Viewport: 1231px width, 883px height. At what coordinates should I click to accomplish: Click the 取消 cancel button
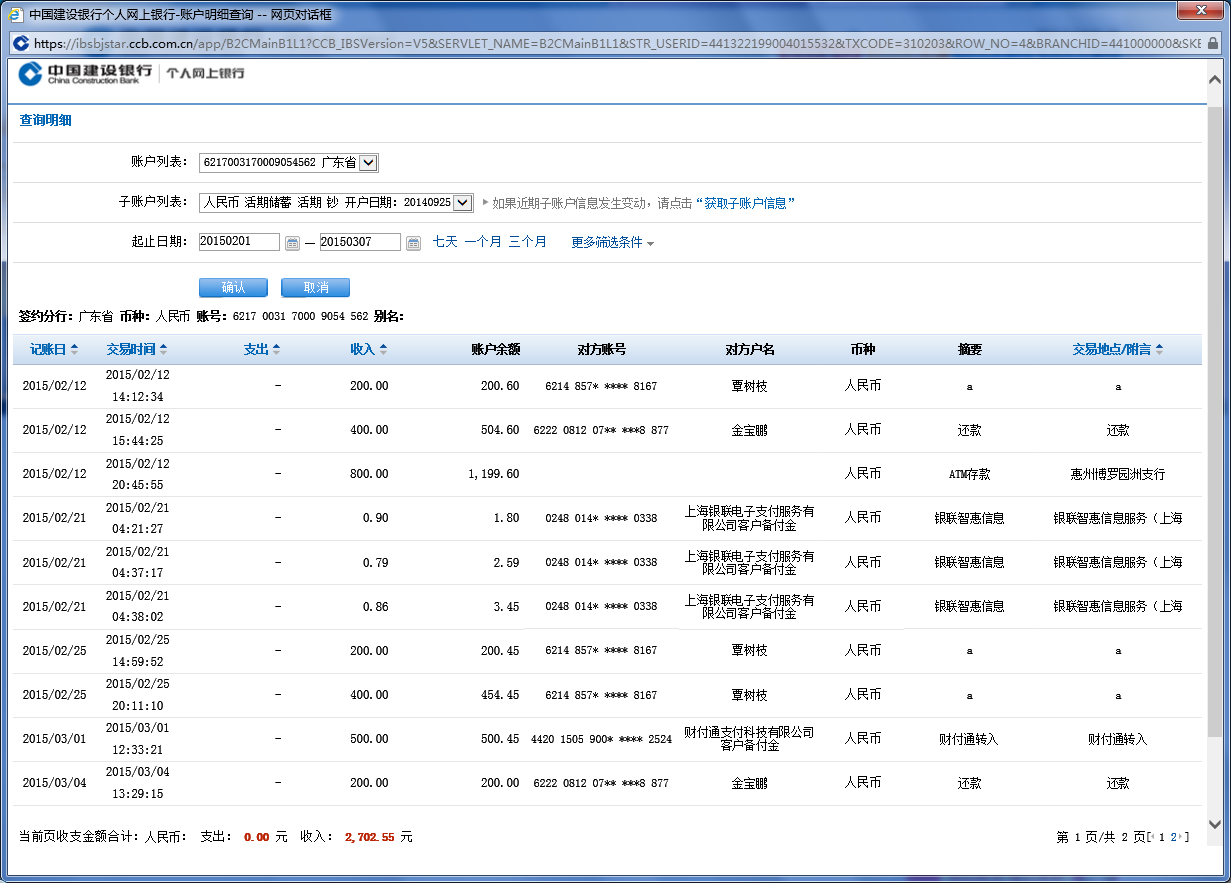(315, 288)
